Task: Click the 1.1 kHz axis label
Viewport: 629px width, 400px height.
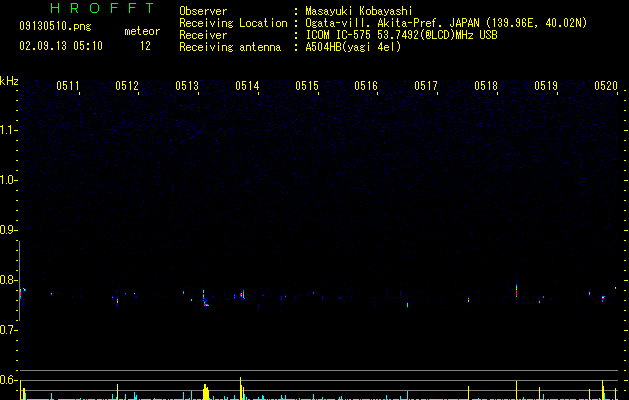Action: click(x=7, y=130)
